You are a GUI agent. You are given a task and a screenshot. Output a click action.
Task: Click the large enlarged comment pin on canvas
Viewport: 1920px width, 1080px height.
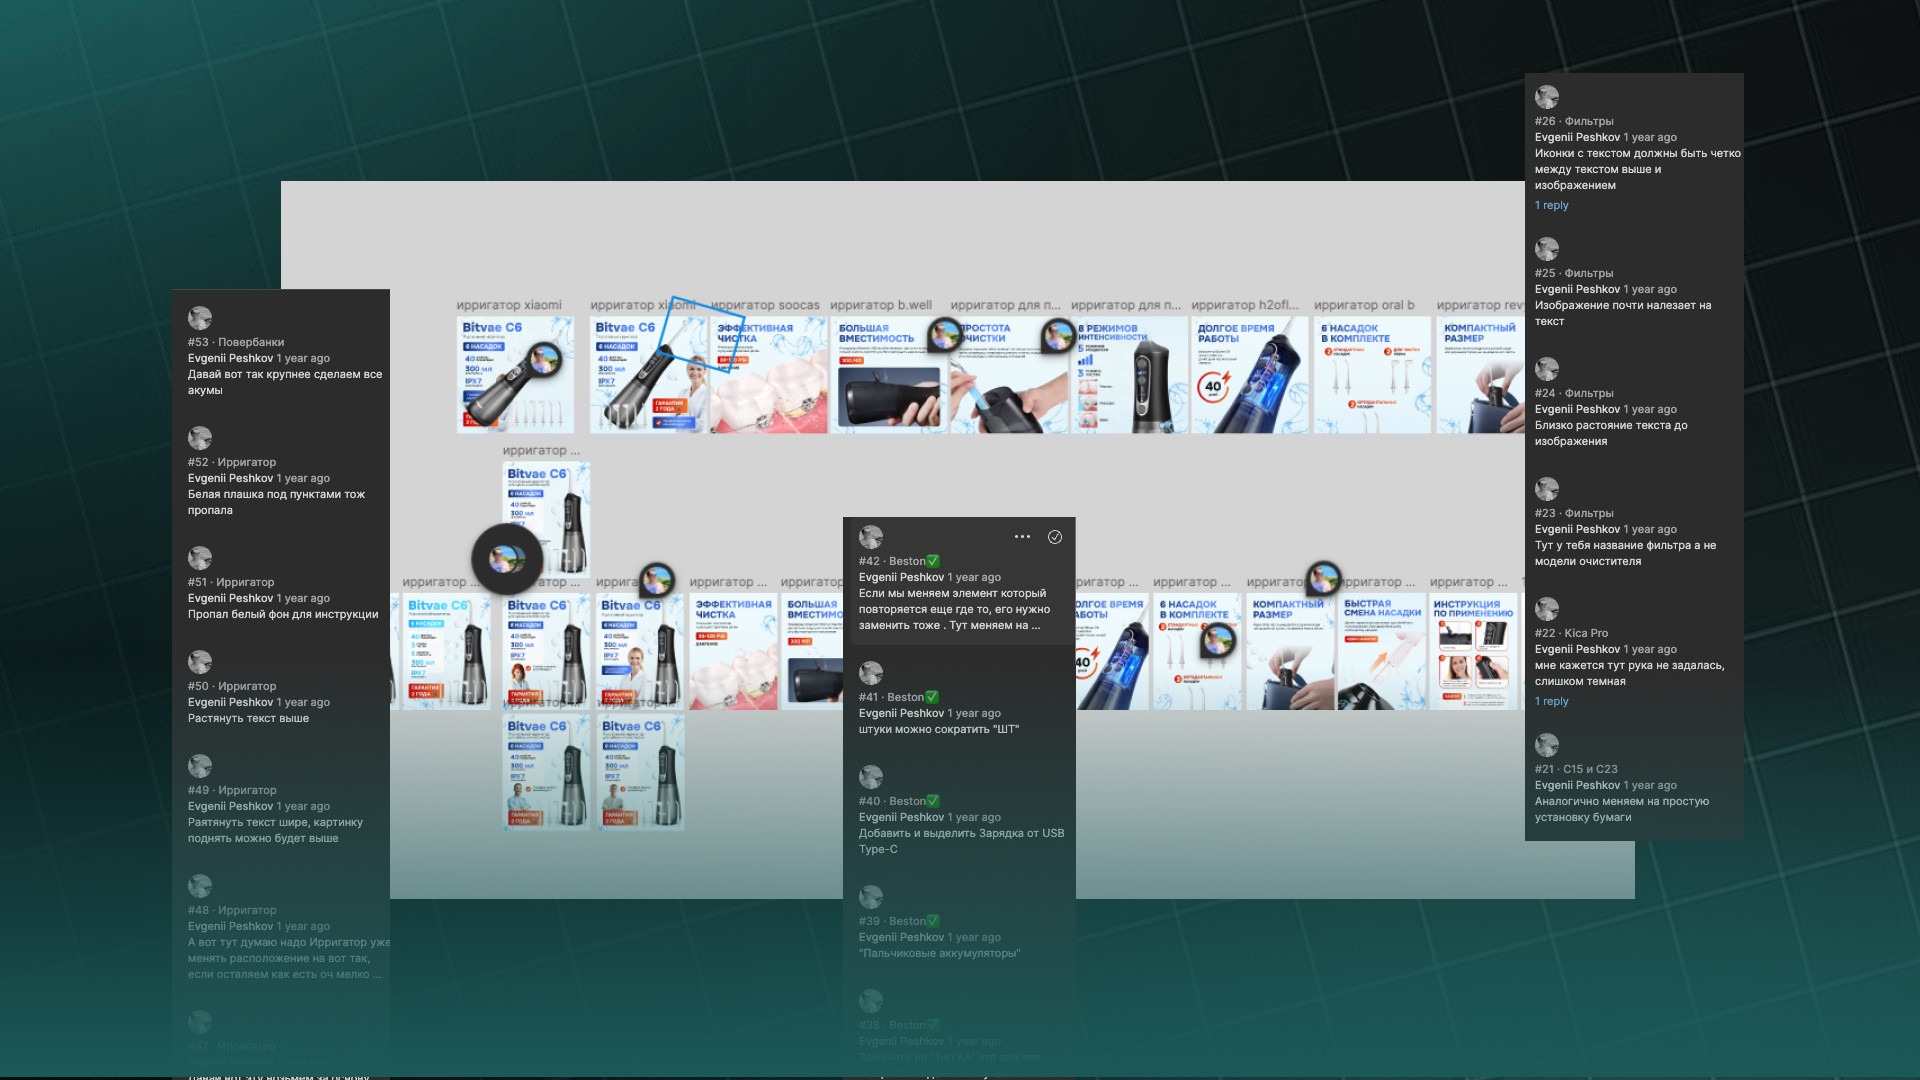(507, 559)
